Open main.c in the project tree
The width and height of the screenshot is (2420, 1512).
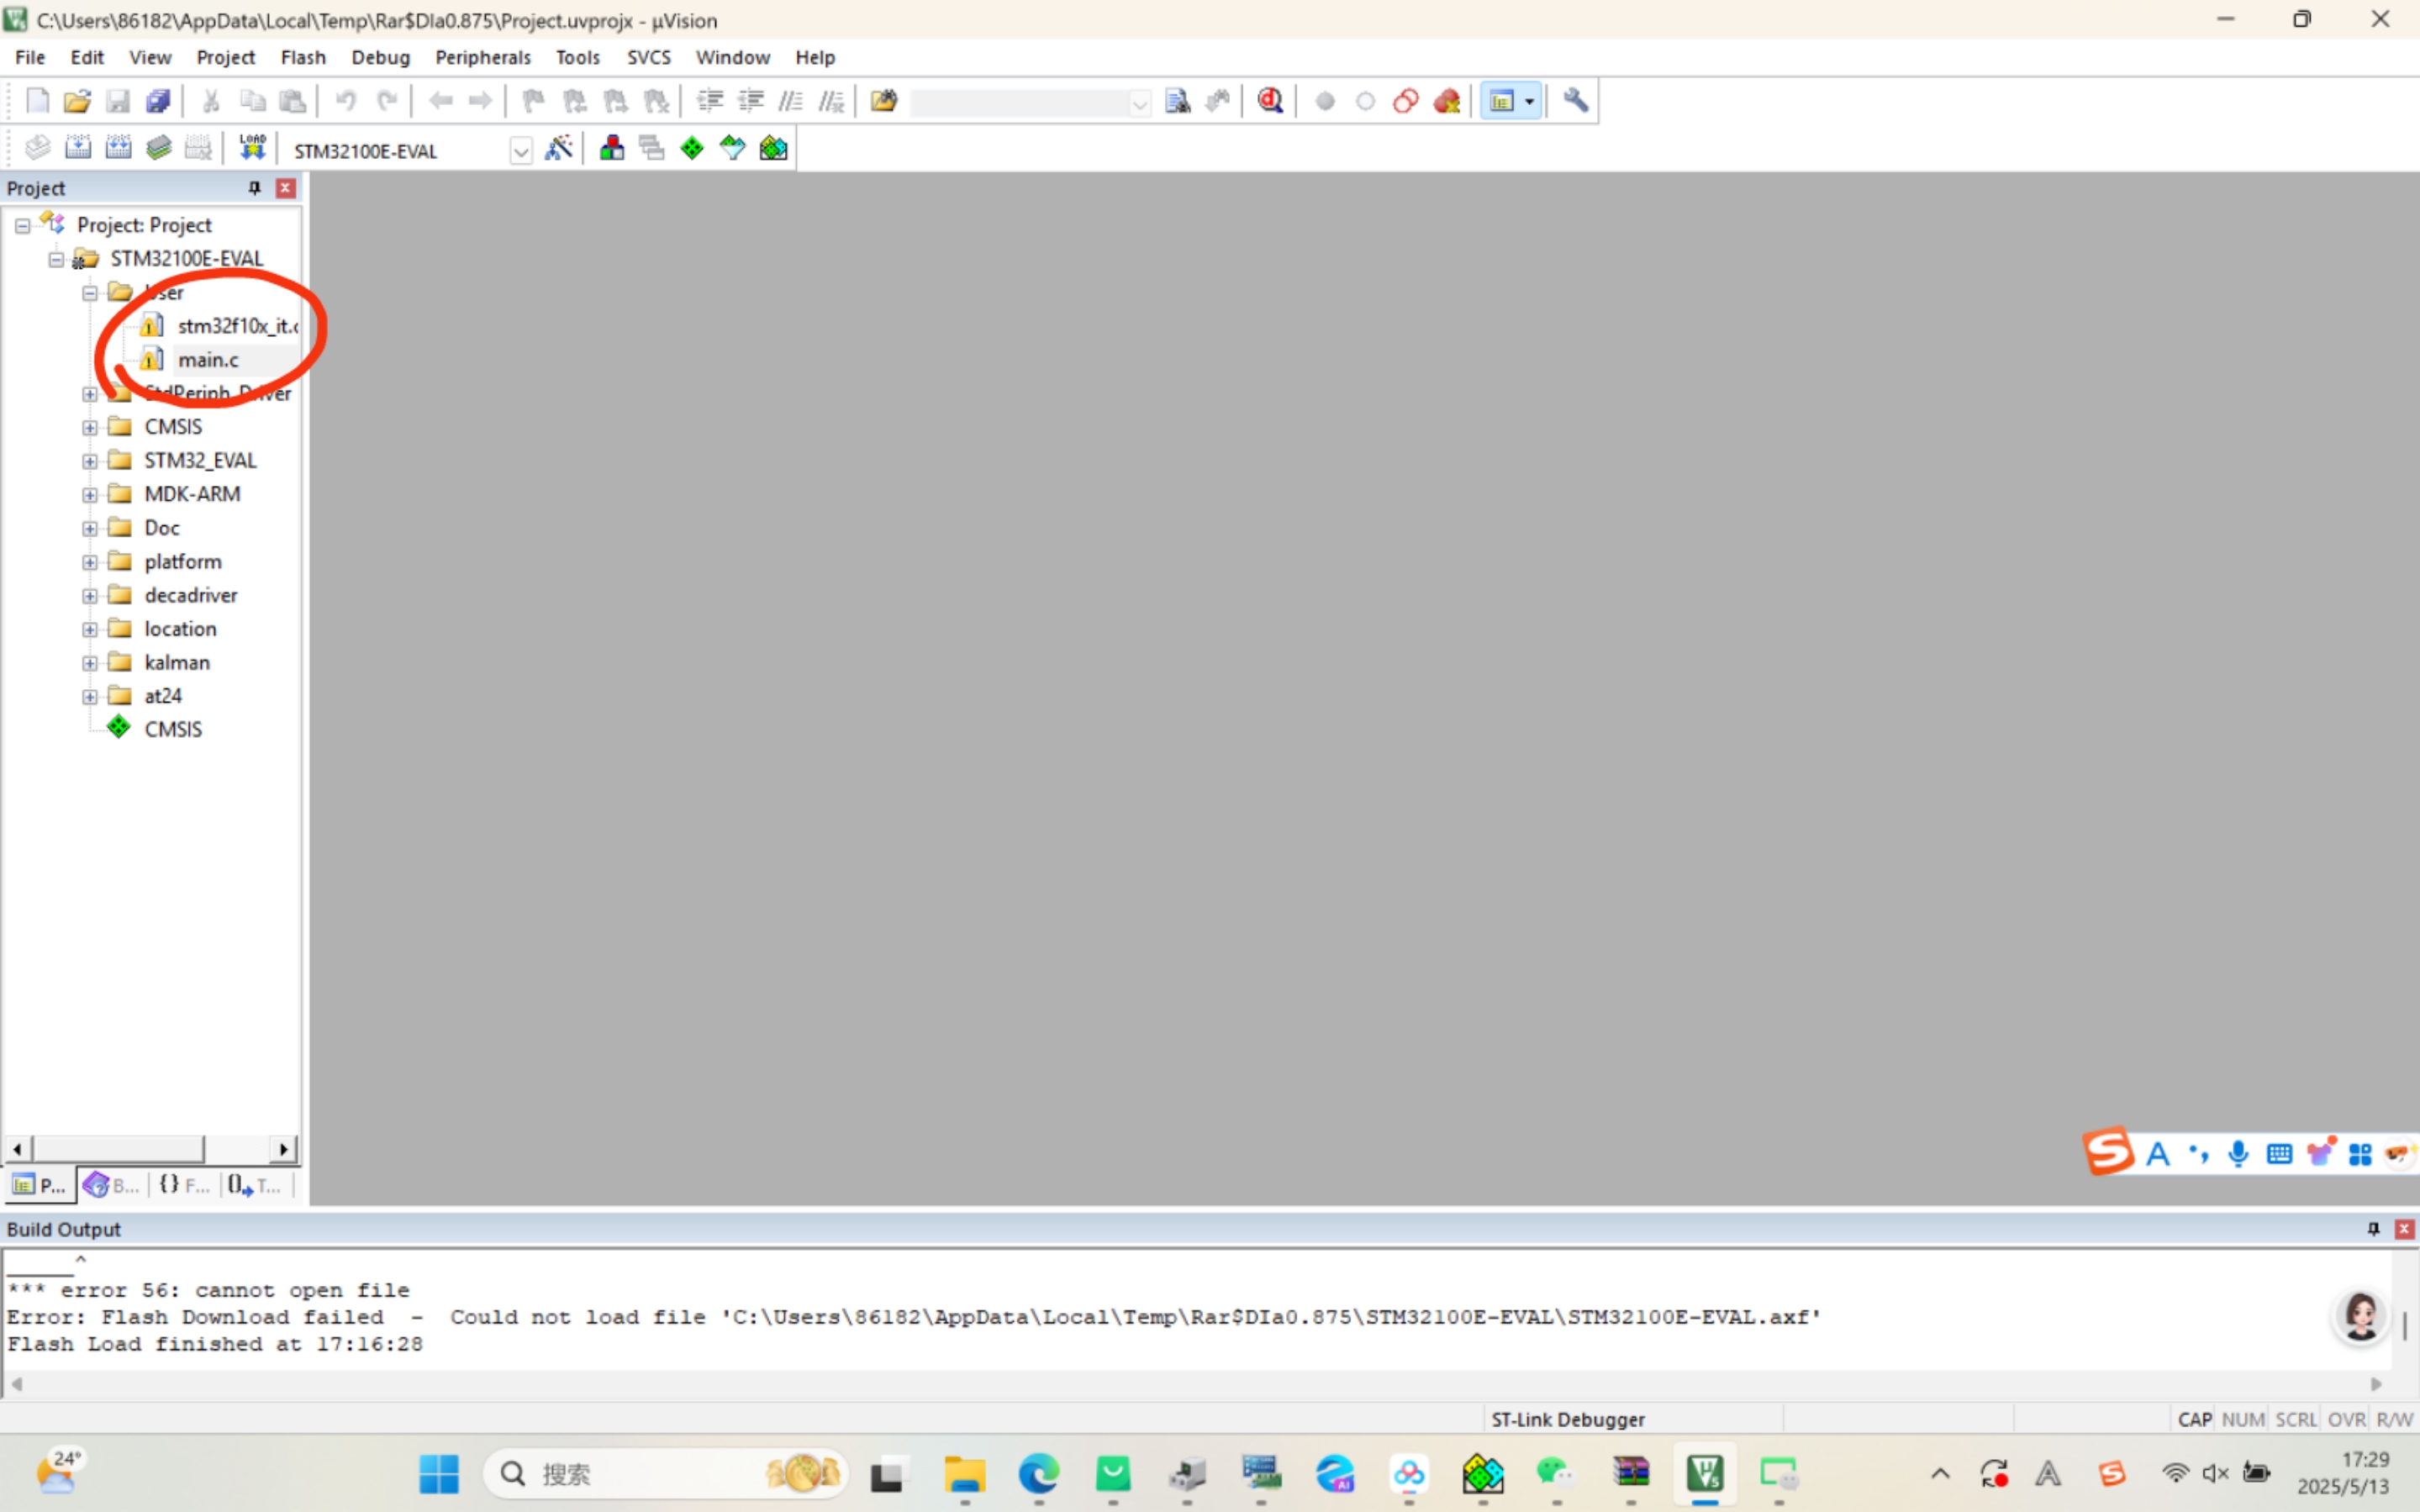click(x=208, y=360)
